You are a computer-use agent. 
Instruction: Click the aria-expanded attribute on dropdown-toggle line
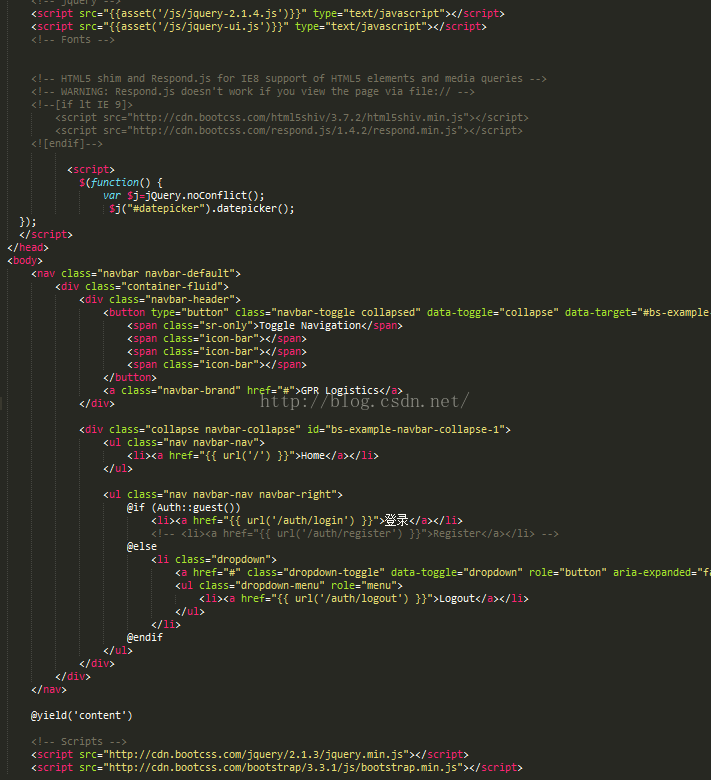(x=662, y=573)
